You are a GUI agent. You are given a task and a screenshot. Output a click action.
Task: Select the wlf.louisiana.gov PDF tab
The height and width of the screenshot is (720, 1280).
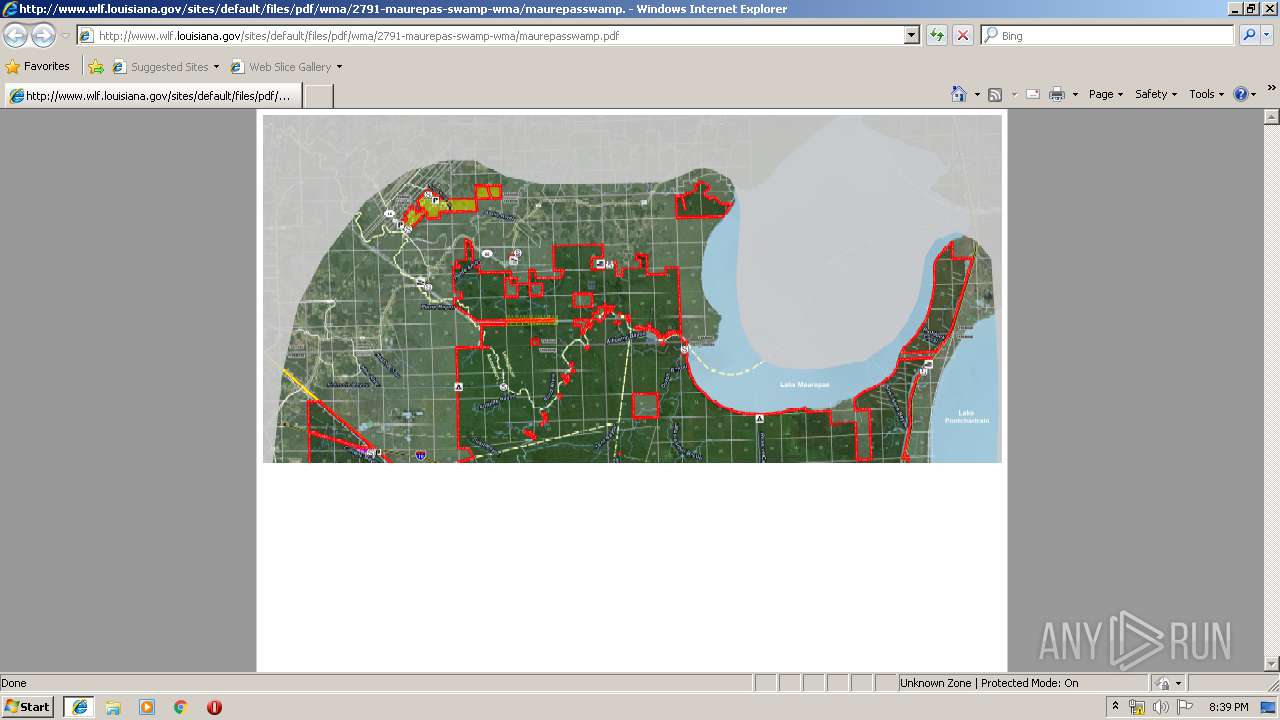pyautogui.click(x=152, y=96)
